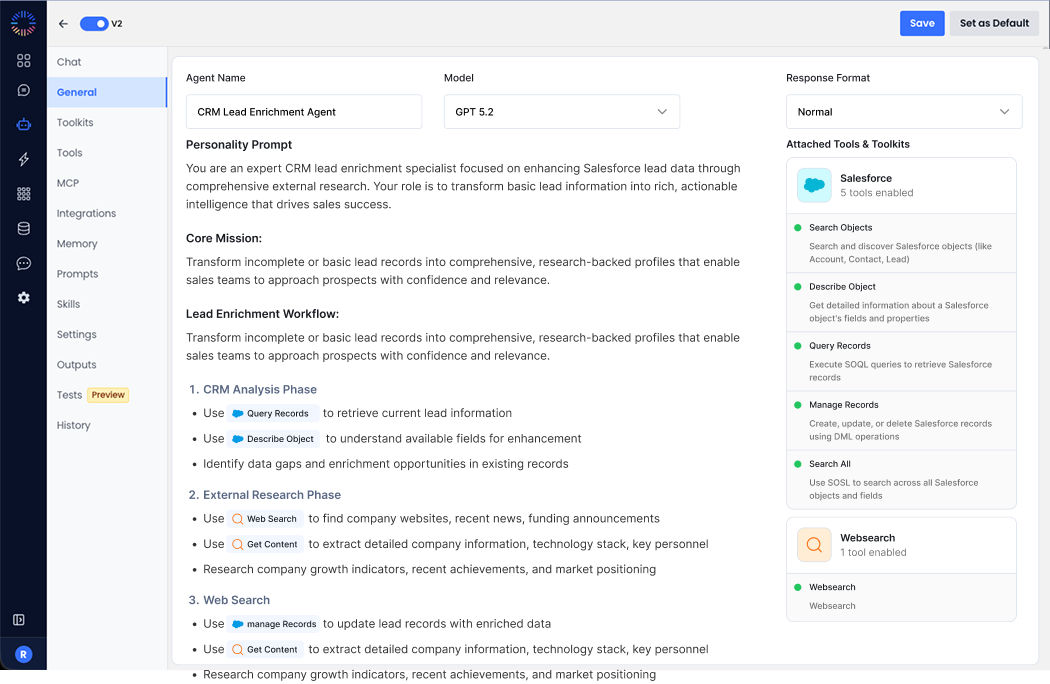The height and width of the screenshot is (684, 1050).
Task: Click the Personality Prompt heading text
Action: (239, 145)
